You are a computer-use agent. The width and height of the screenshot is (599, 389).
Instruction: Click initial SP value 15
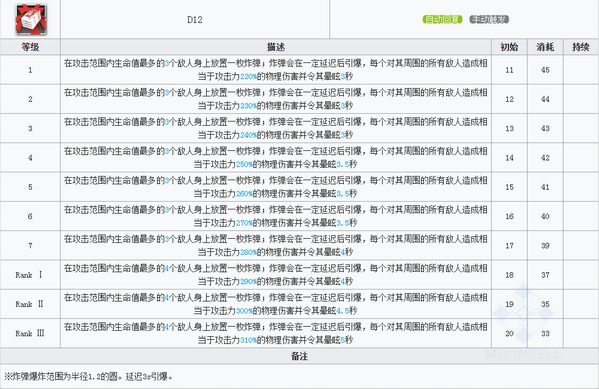[509, 187]
